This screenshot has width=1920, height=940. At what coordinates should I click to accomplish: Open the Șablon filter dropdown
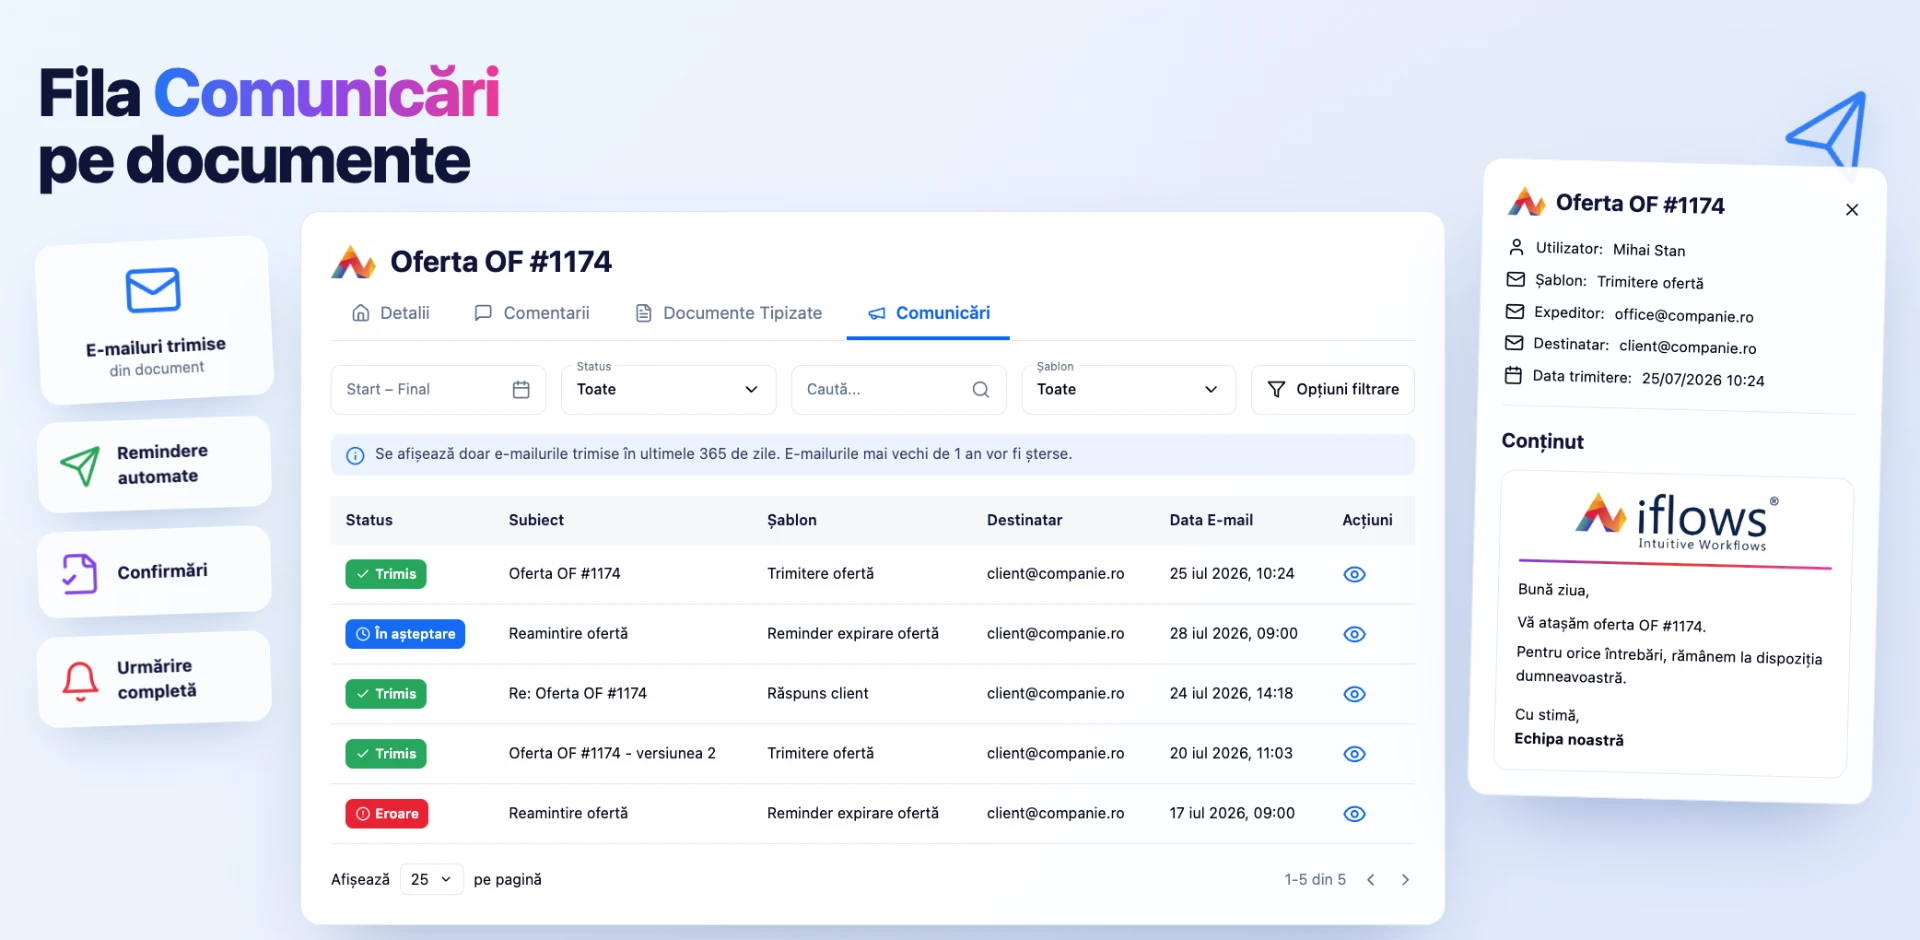coord(1128,389)
